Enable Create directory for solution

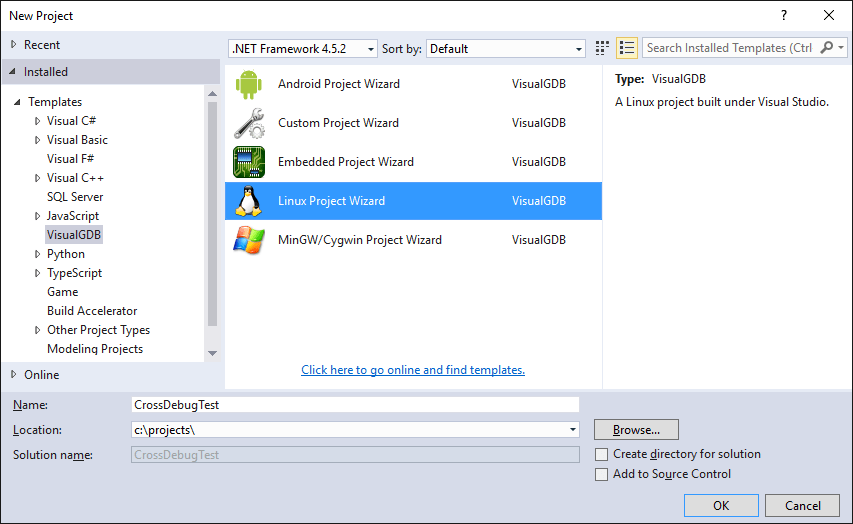[601, 454]
